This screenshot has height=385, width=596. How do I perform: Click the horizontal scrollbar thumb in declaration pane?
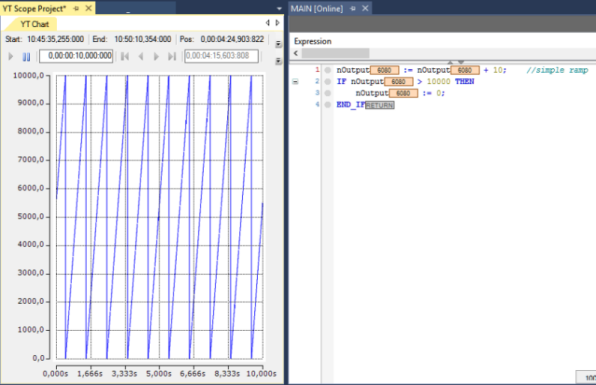(x=335, y=53)
